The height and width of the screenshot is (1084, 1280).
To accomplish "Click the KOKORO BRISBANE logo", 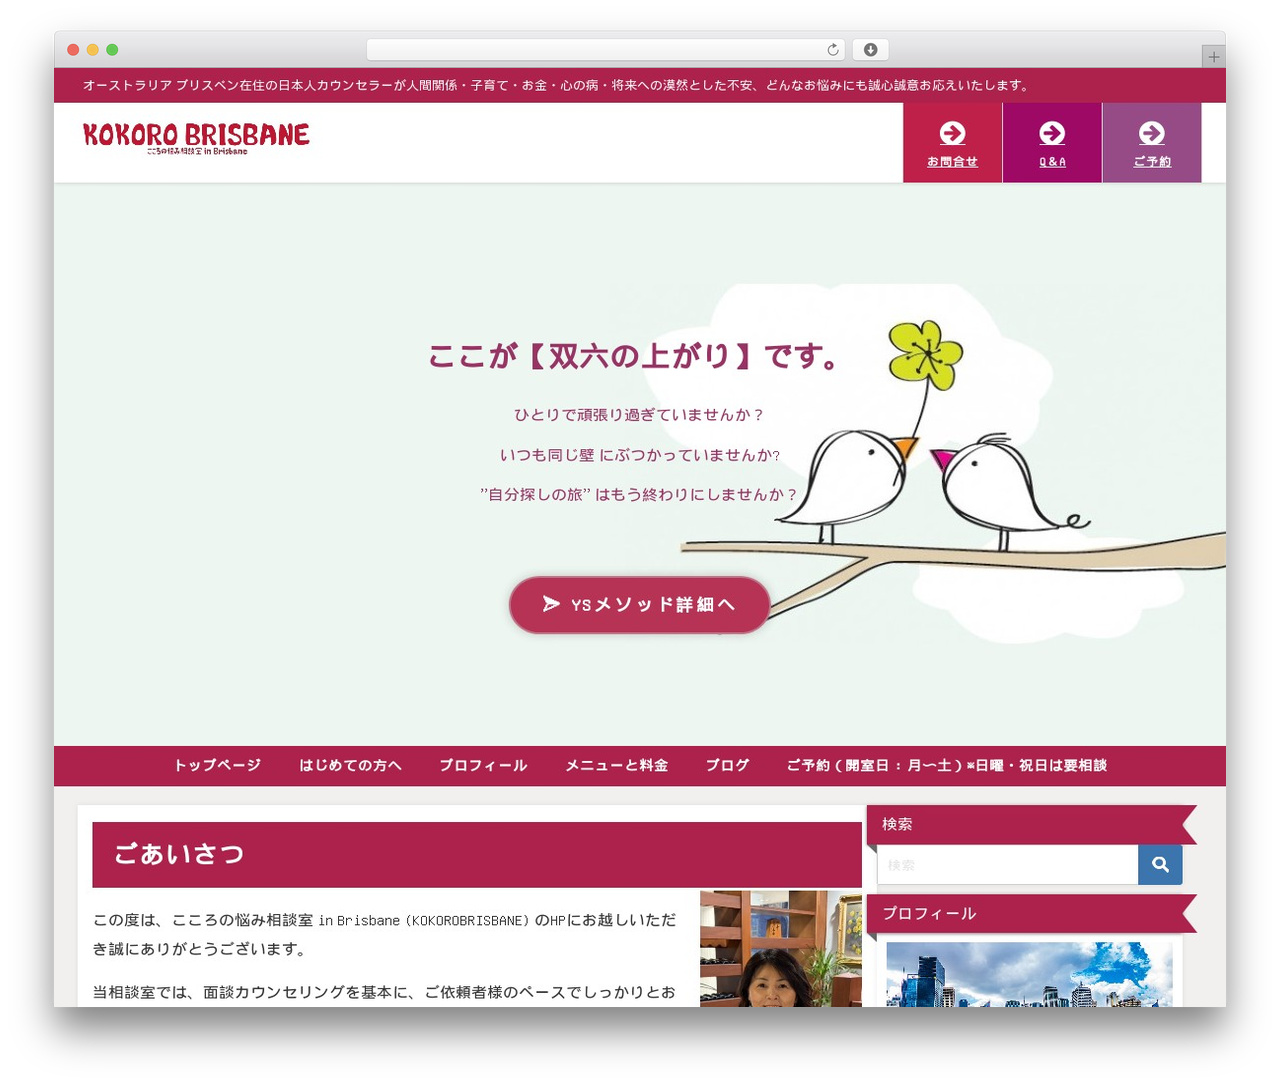I will click(x=196, y=138).
